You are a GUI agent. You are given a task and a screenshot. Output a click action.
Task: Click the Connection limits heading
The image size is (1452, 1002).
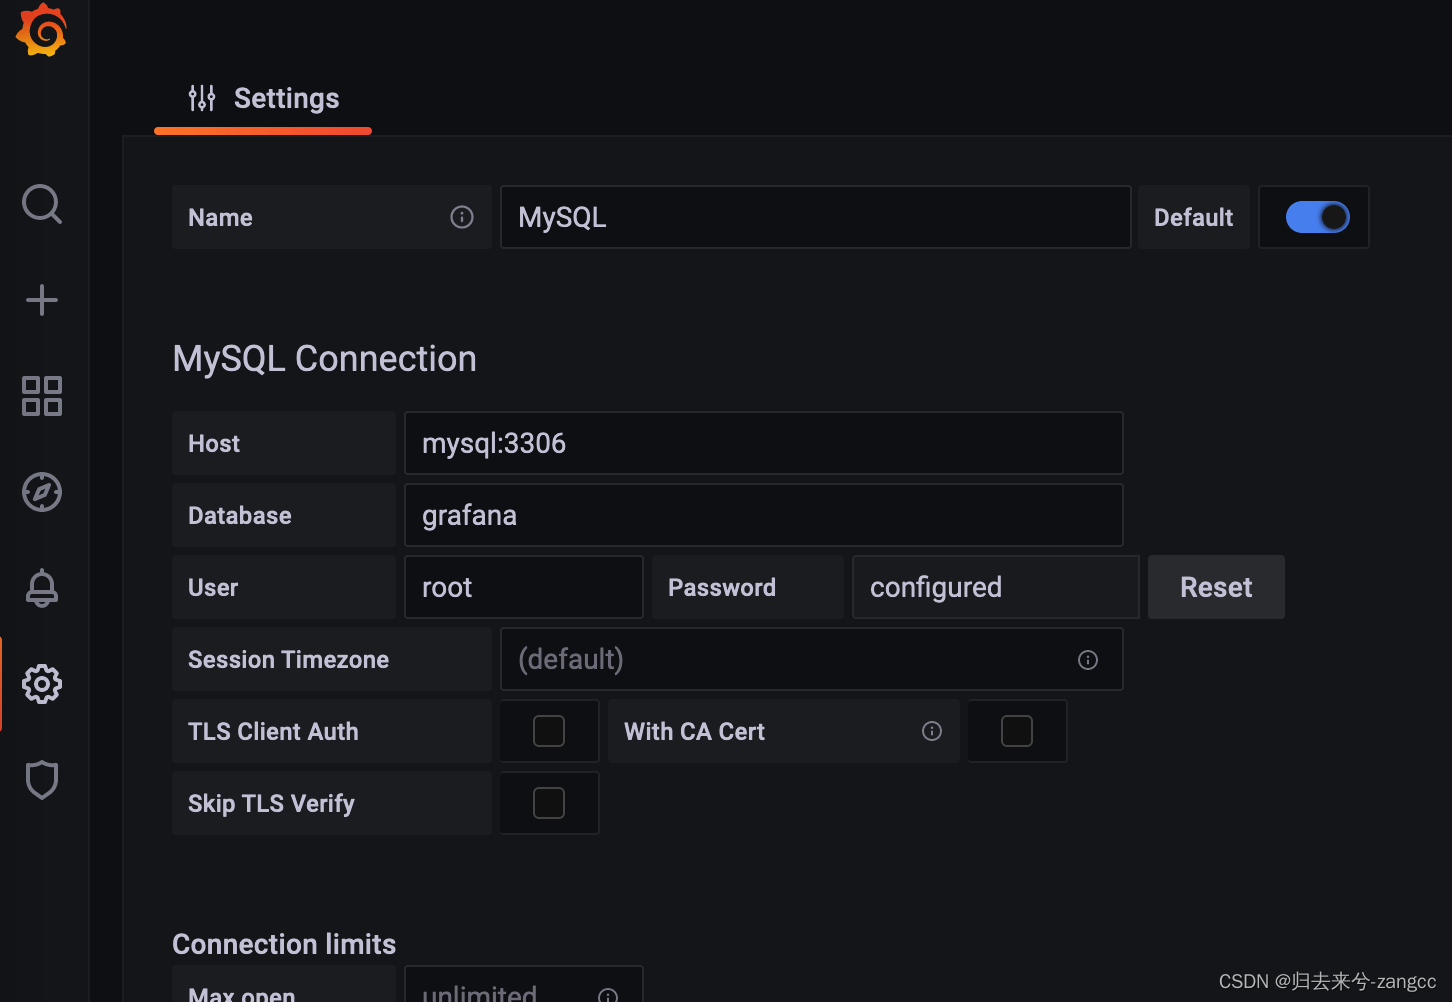pyautogui.click(x=284, y=944)
